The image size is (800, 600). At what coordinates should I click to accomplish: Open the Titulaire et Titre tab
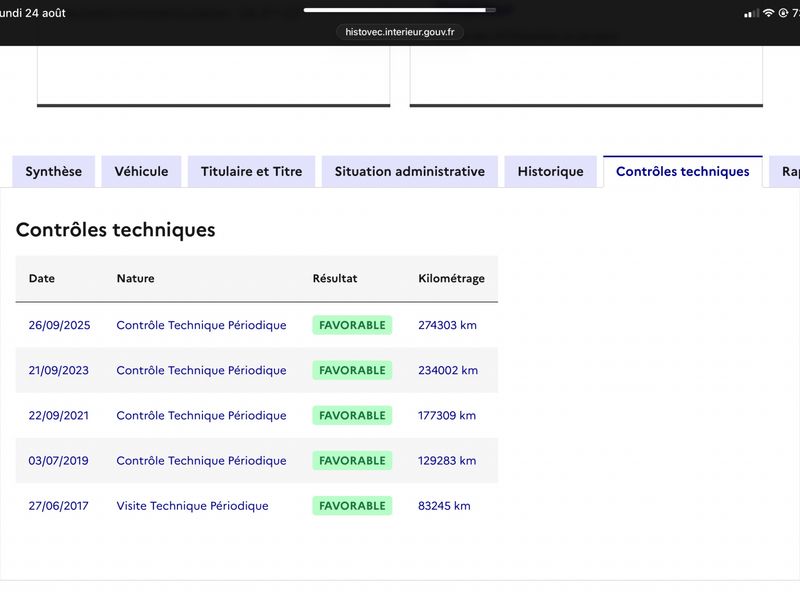coord(252,171)
